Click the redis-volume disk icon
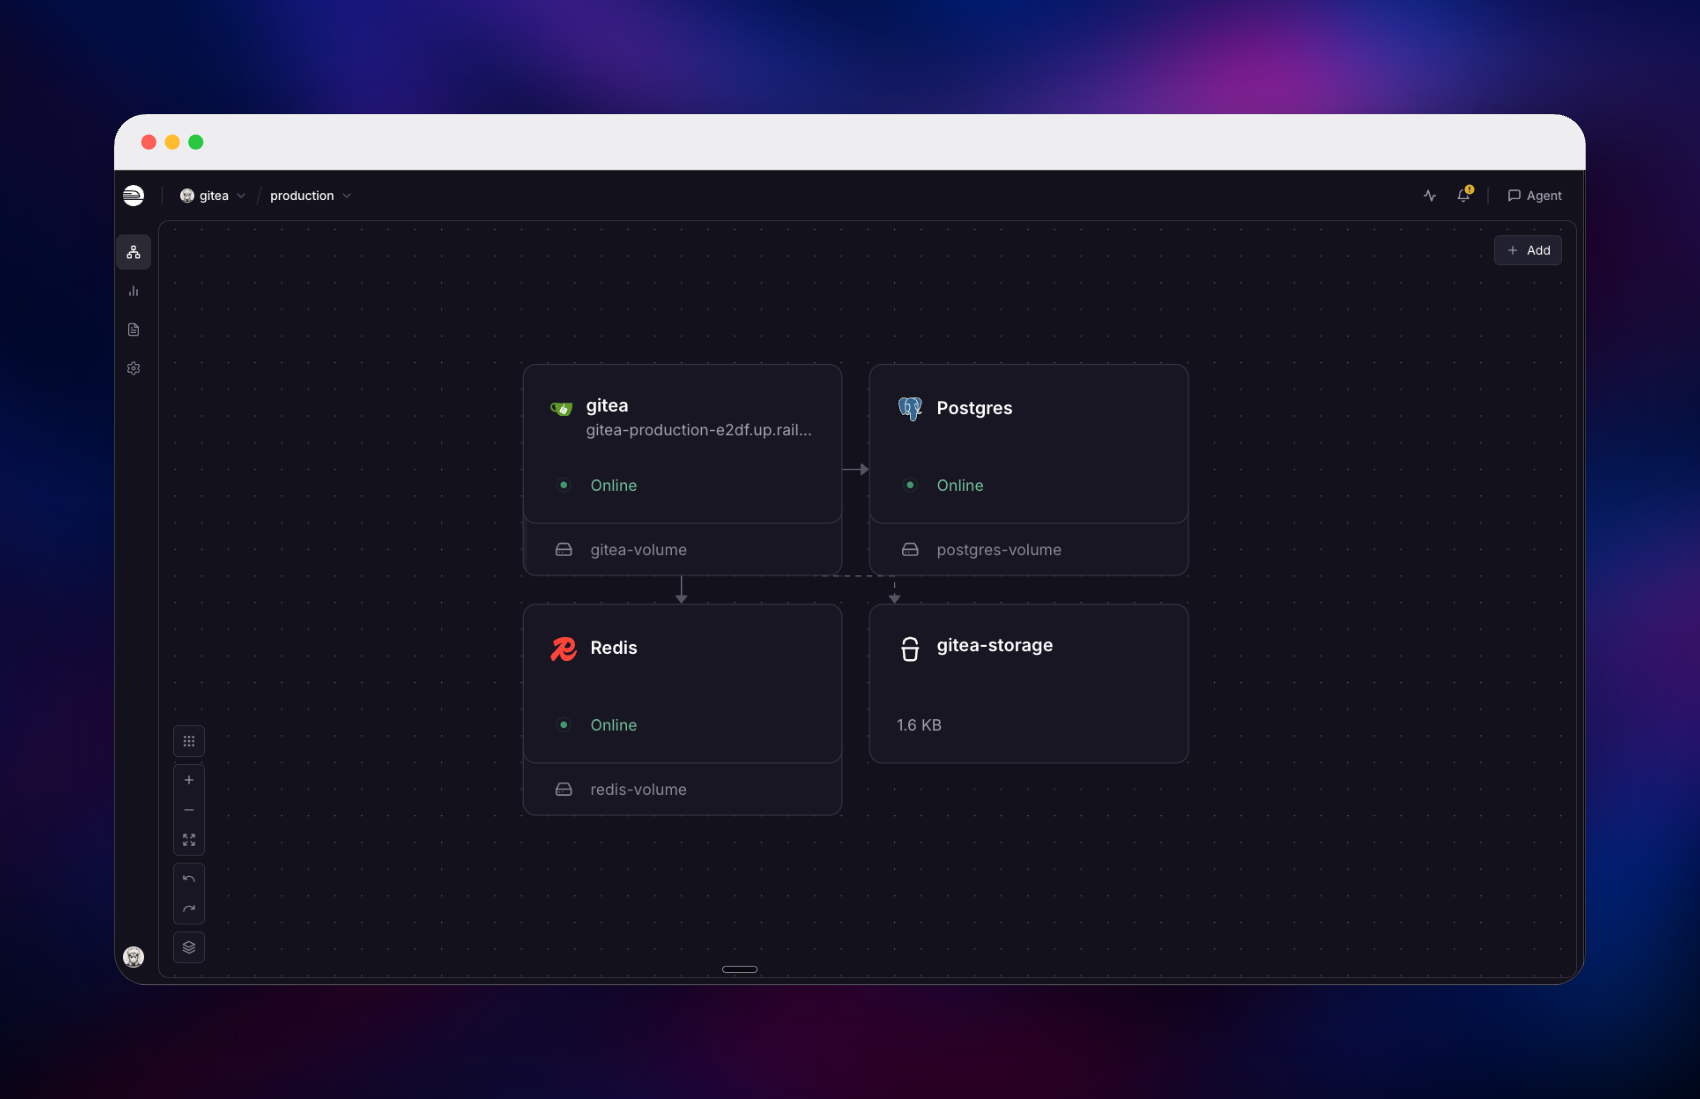 click(x=564, y=790)
